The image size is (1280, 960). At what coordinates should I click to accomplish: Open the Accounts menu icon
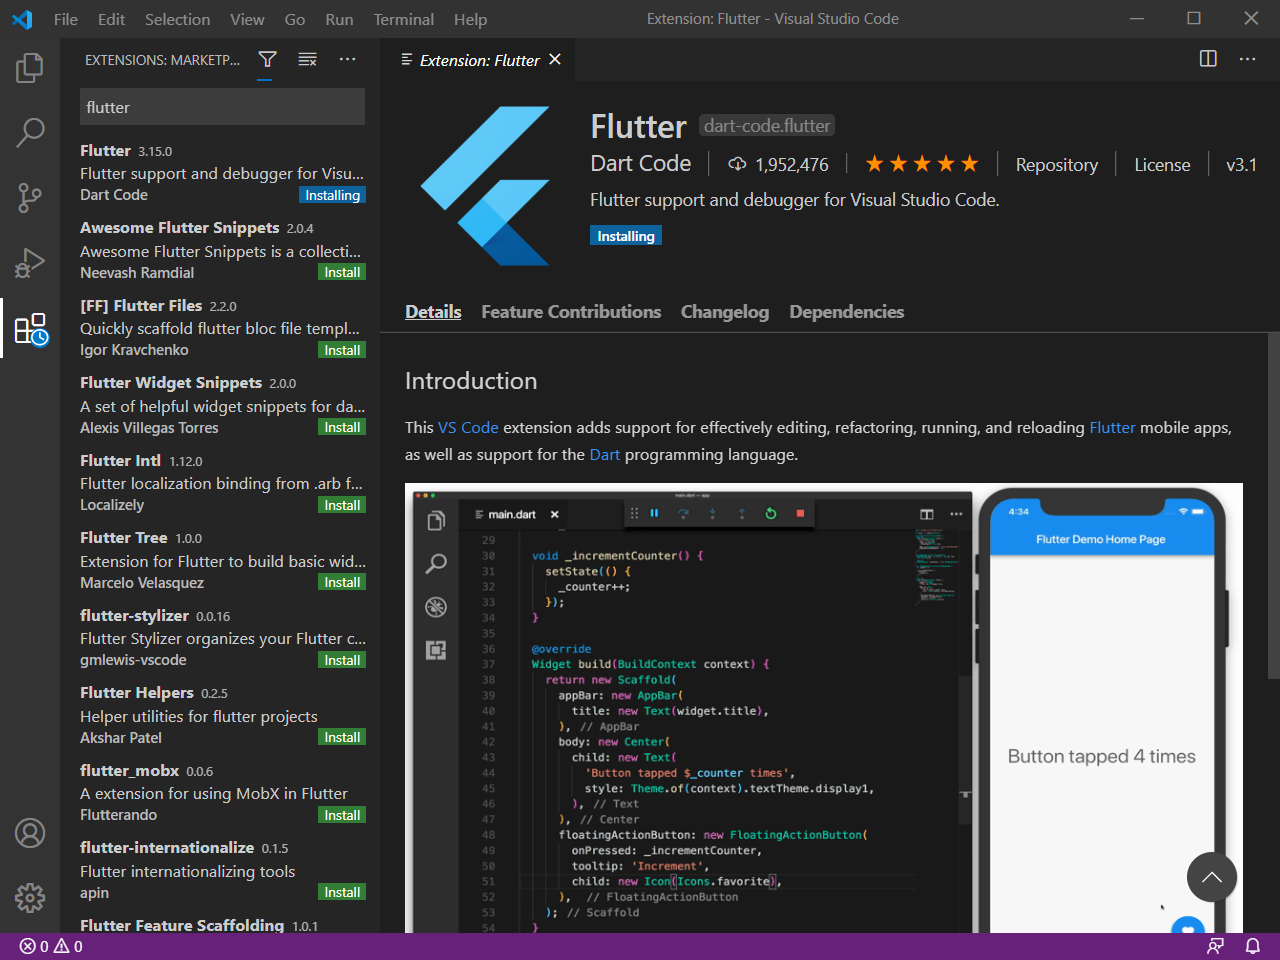[x=30, y=833]
